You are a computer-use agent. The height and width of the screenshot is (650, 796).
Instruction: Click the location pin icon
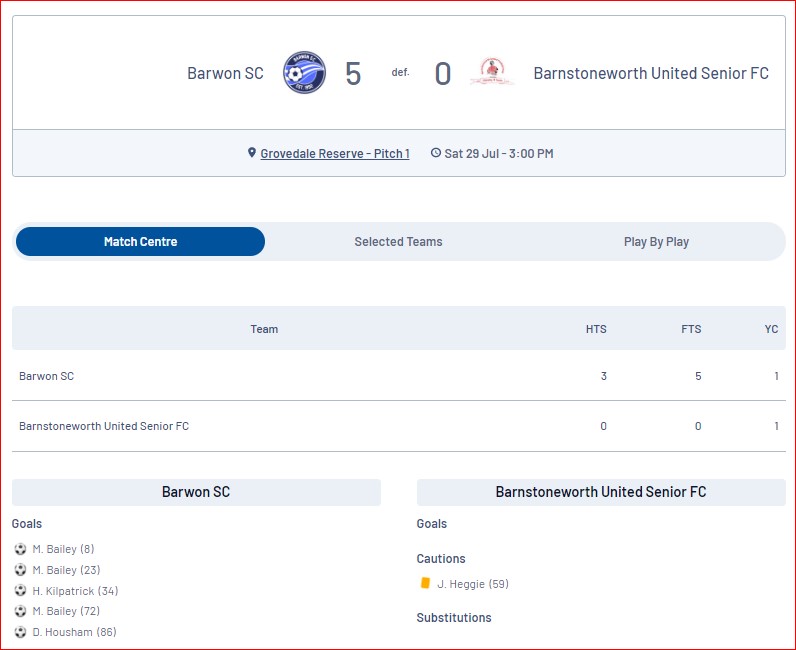coord(252,152)
